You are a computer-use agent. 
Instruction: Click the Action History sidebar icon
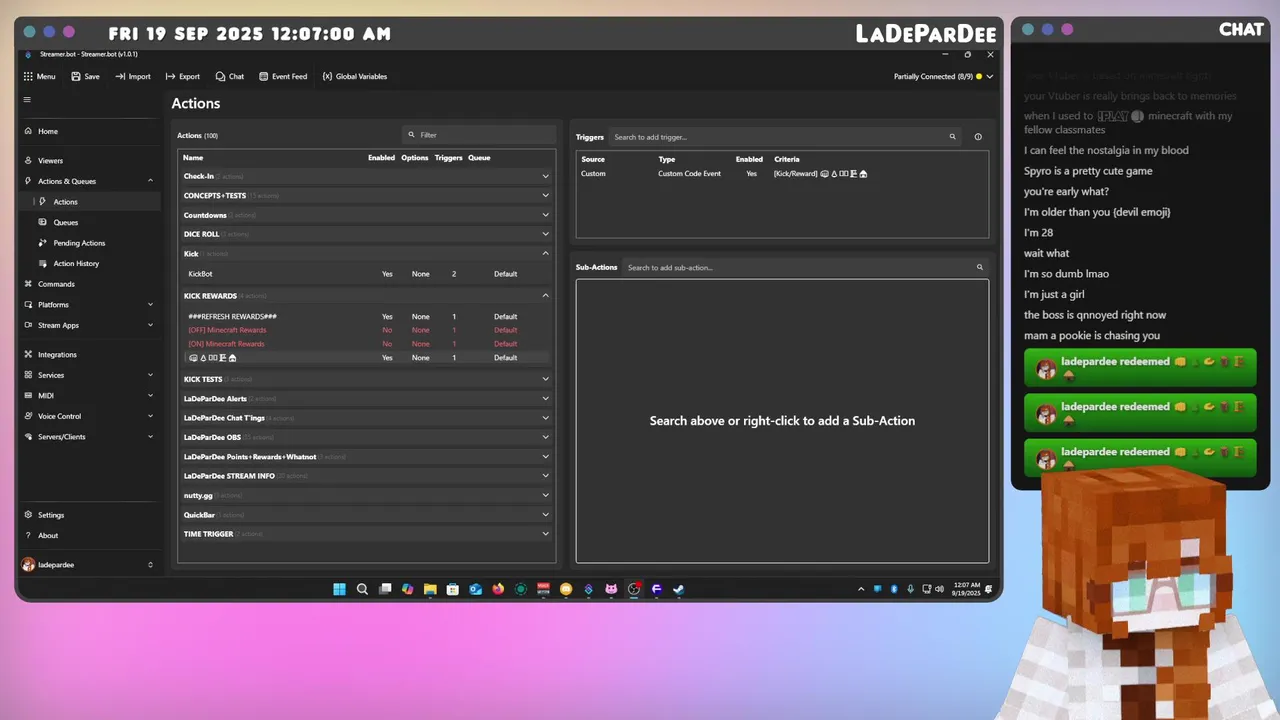[43, 263]
